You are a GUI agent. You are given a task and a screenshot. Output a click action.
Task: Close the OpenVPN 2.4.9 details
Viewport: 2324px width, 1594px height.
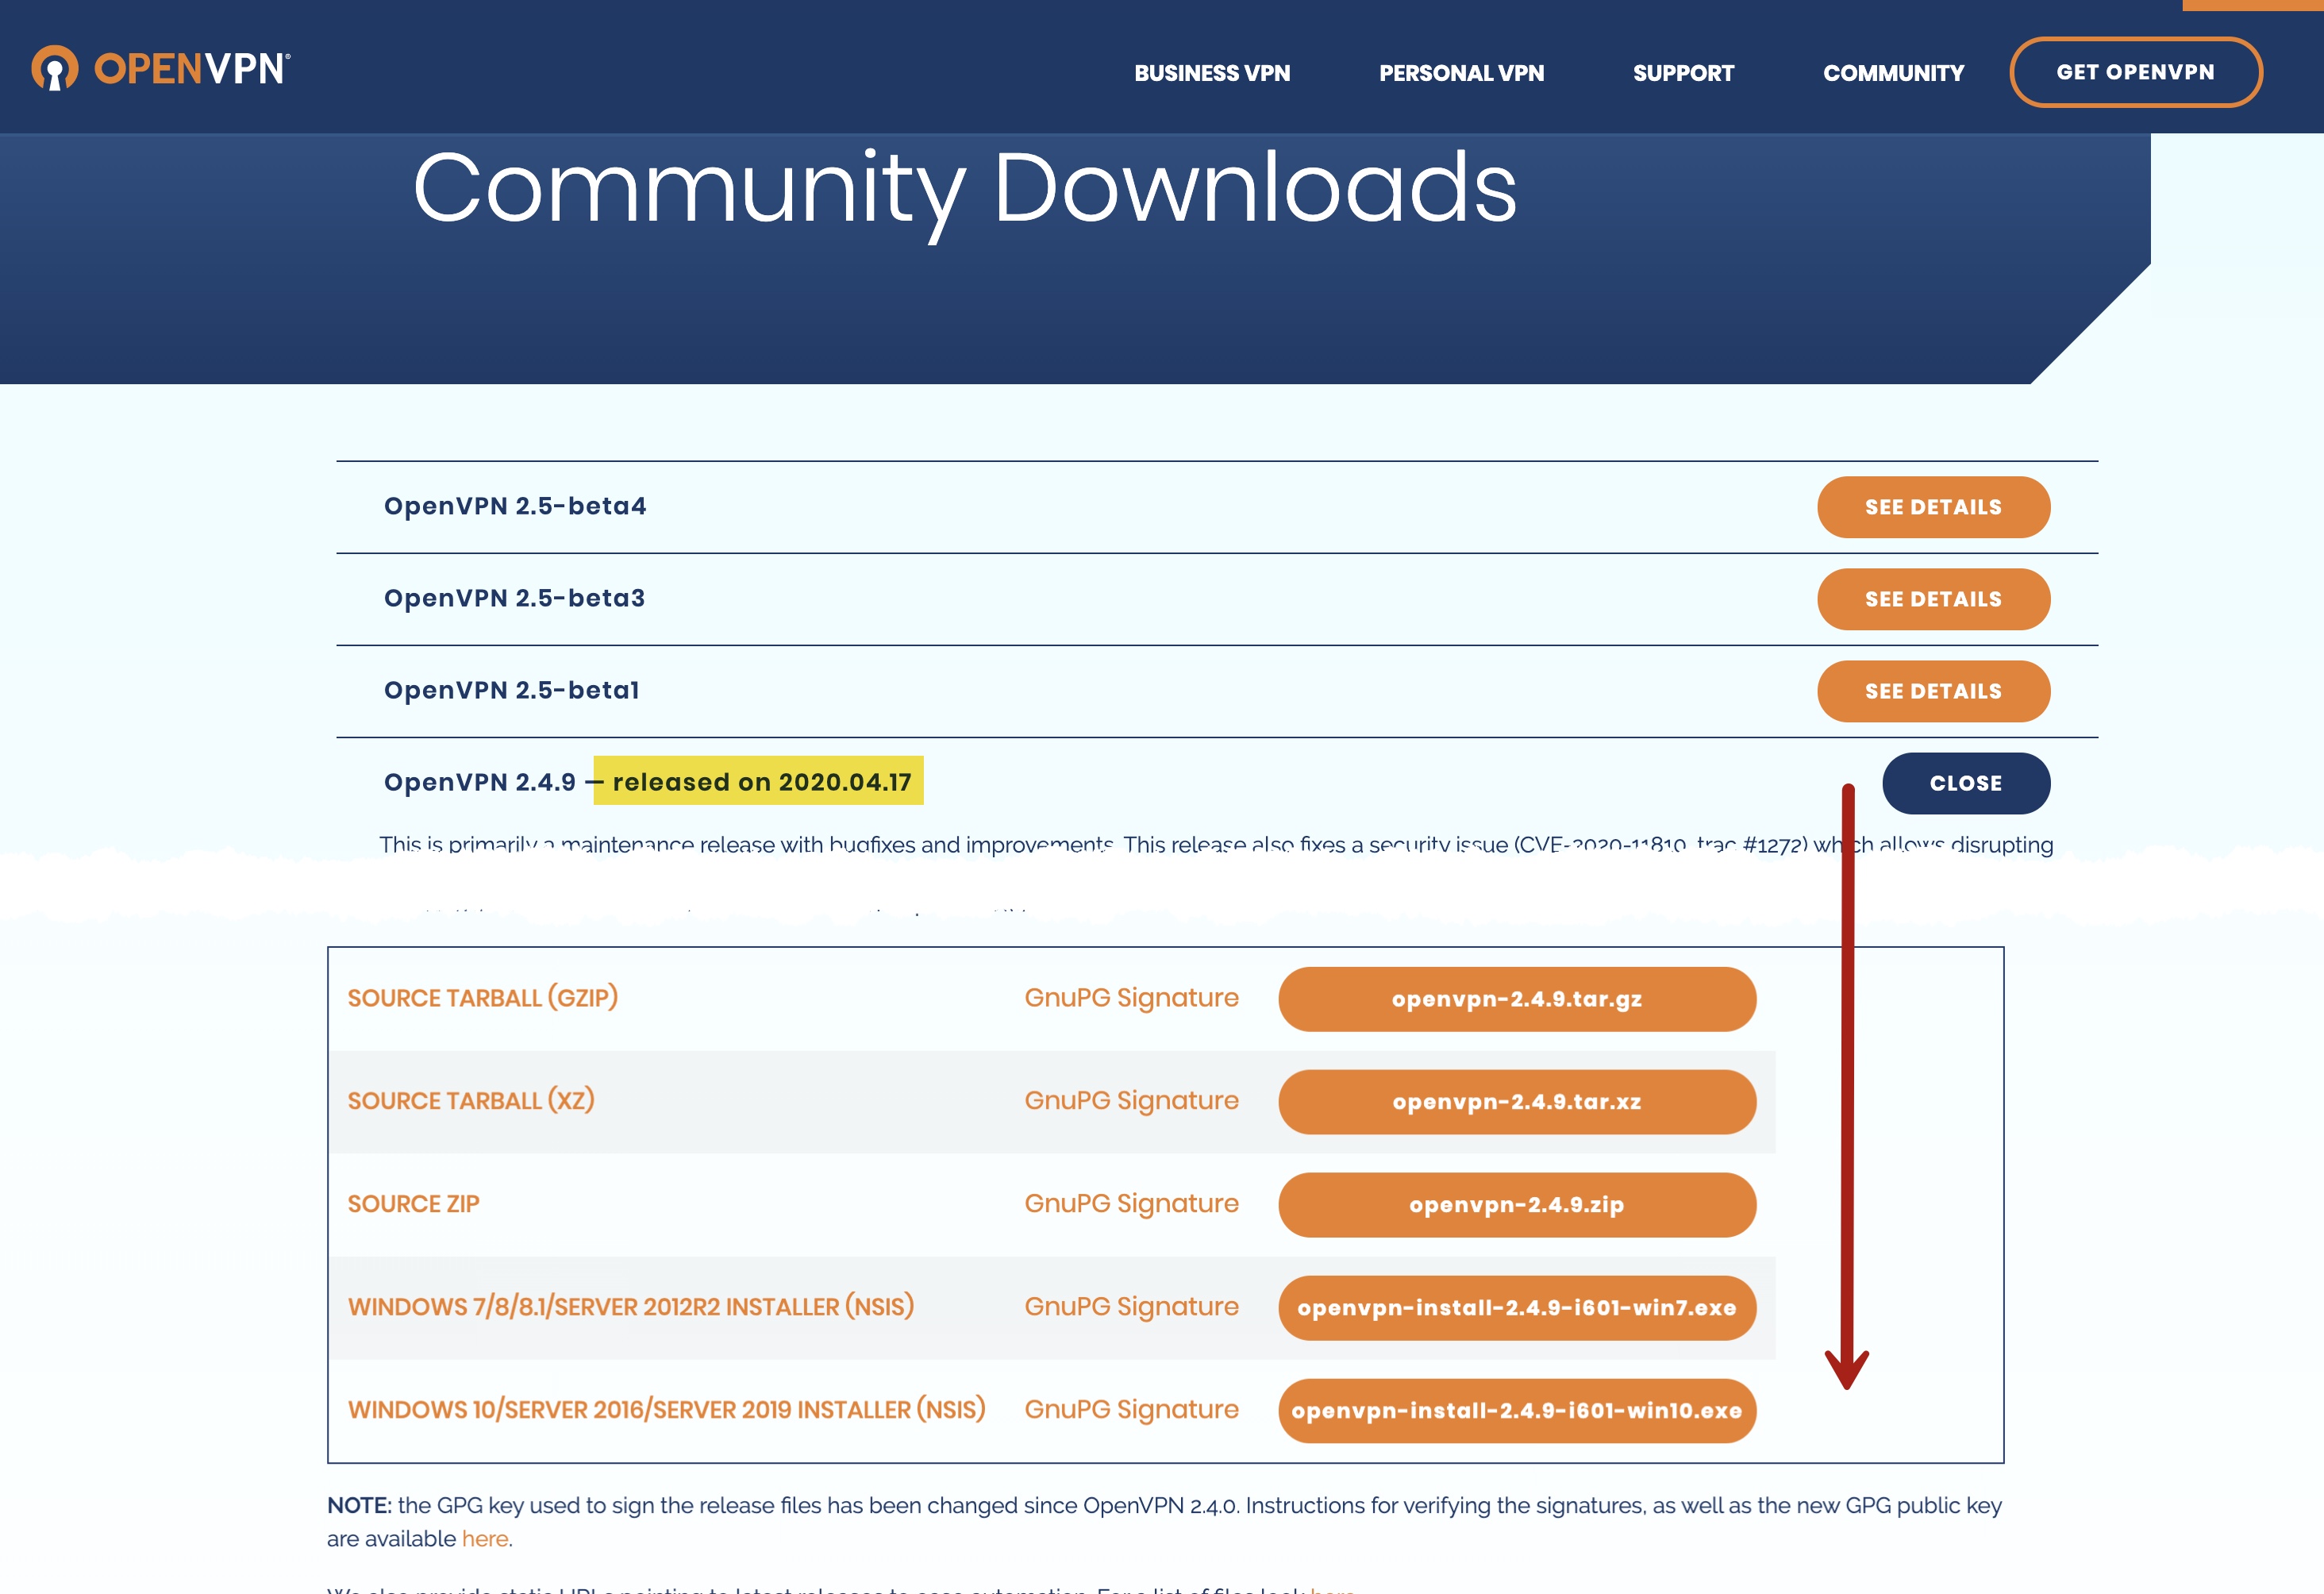1965,783
